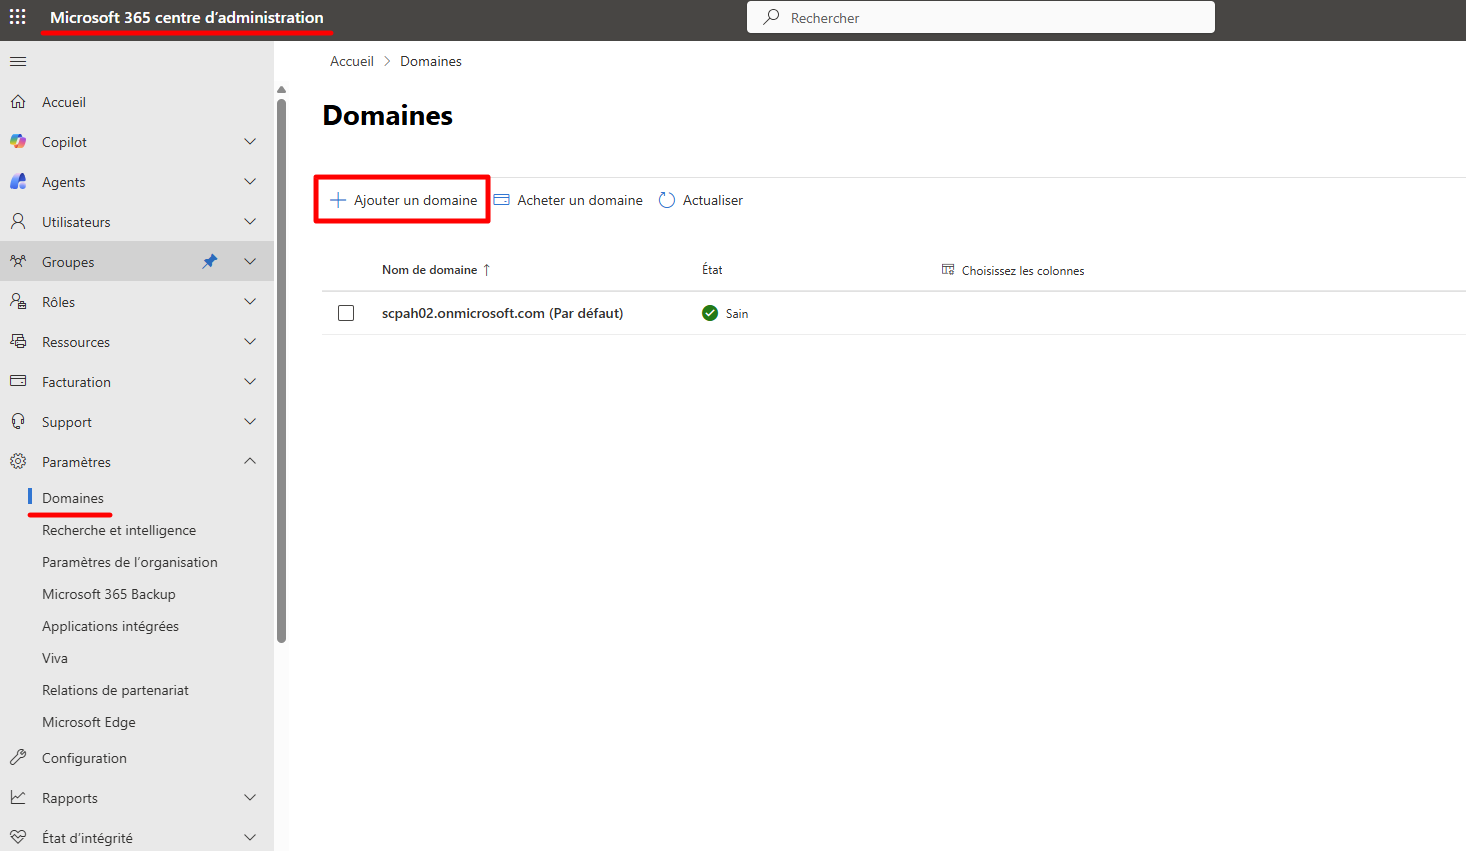This screenshot has height=851, width=1466.
Task: Click the sidebar vertical scrollbar
Action: pos(281,370)
